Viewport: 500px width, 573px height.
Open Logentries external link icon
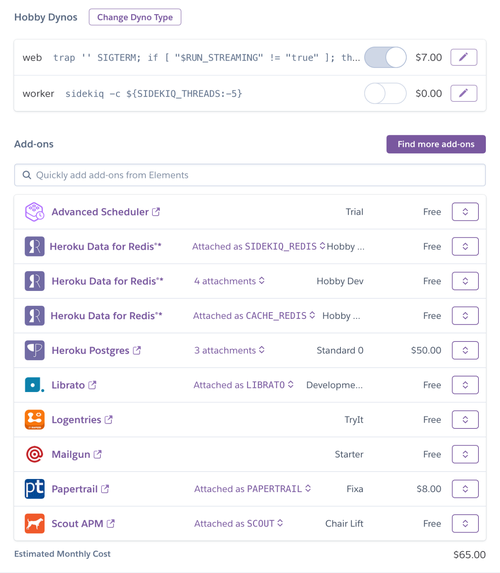click(x=109, y=420)
